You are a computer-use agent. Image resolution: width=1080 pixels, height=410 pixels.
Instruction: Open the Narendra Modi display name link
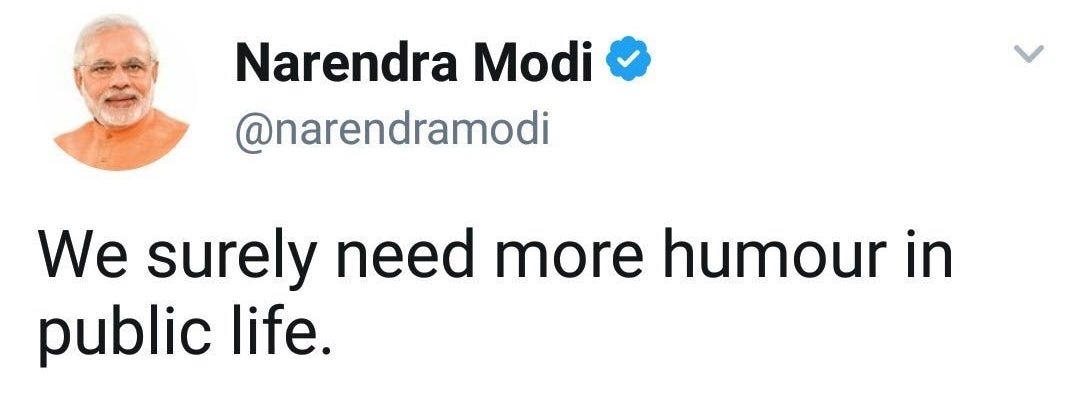414,62
